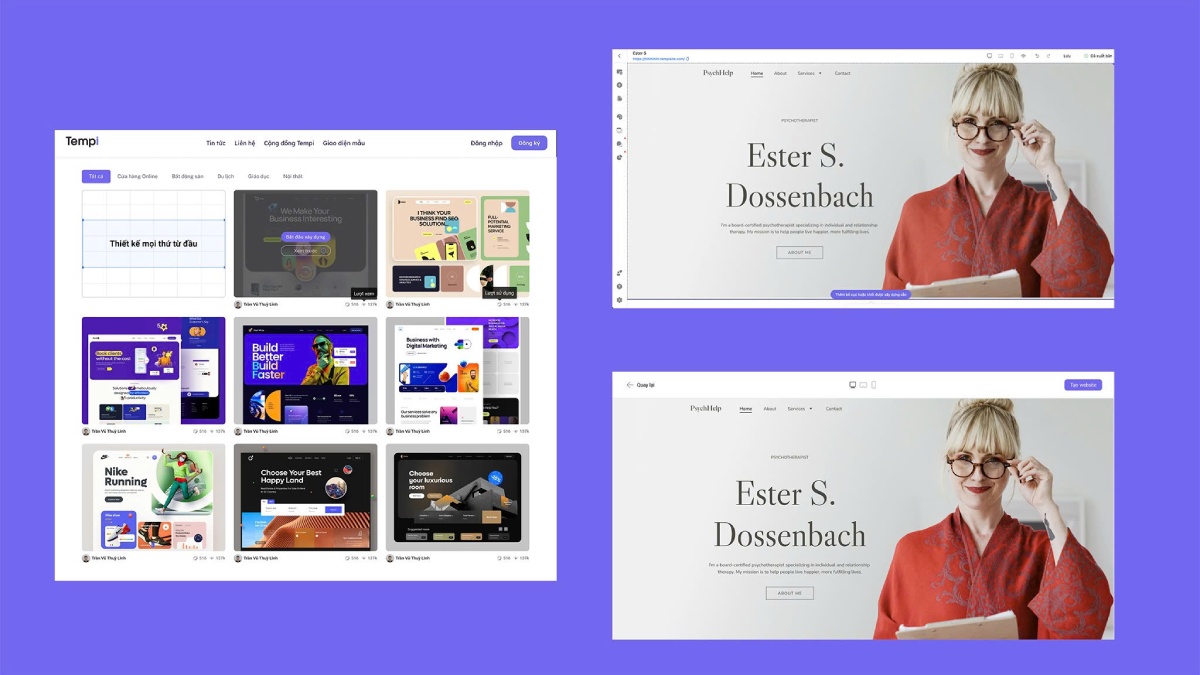Open the 'Giao diện mẫu' menu item
This screenshot has height=675, width=1200.
click(x=343, y=143)
